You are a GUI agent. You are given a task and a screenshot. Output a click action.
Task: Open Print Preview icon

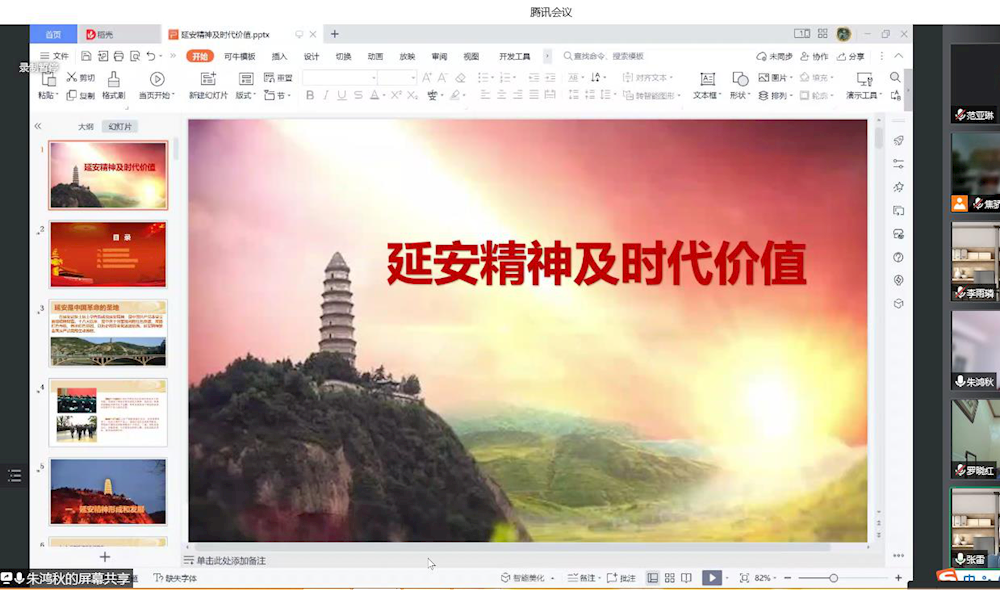pyautogui.click(x=135, y=56)
